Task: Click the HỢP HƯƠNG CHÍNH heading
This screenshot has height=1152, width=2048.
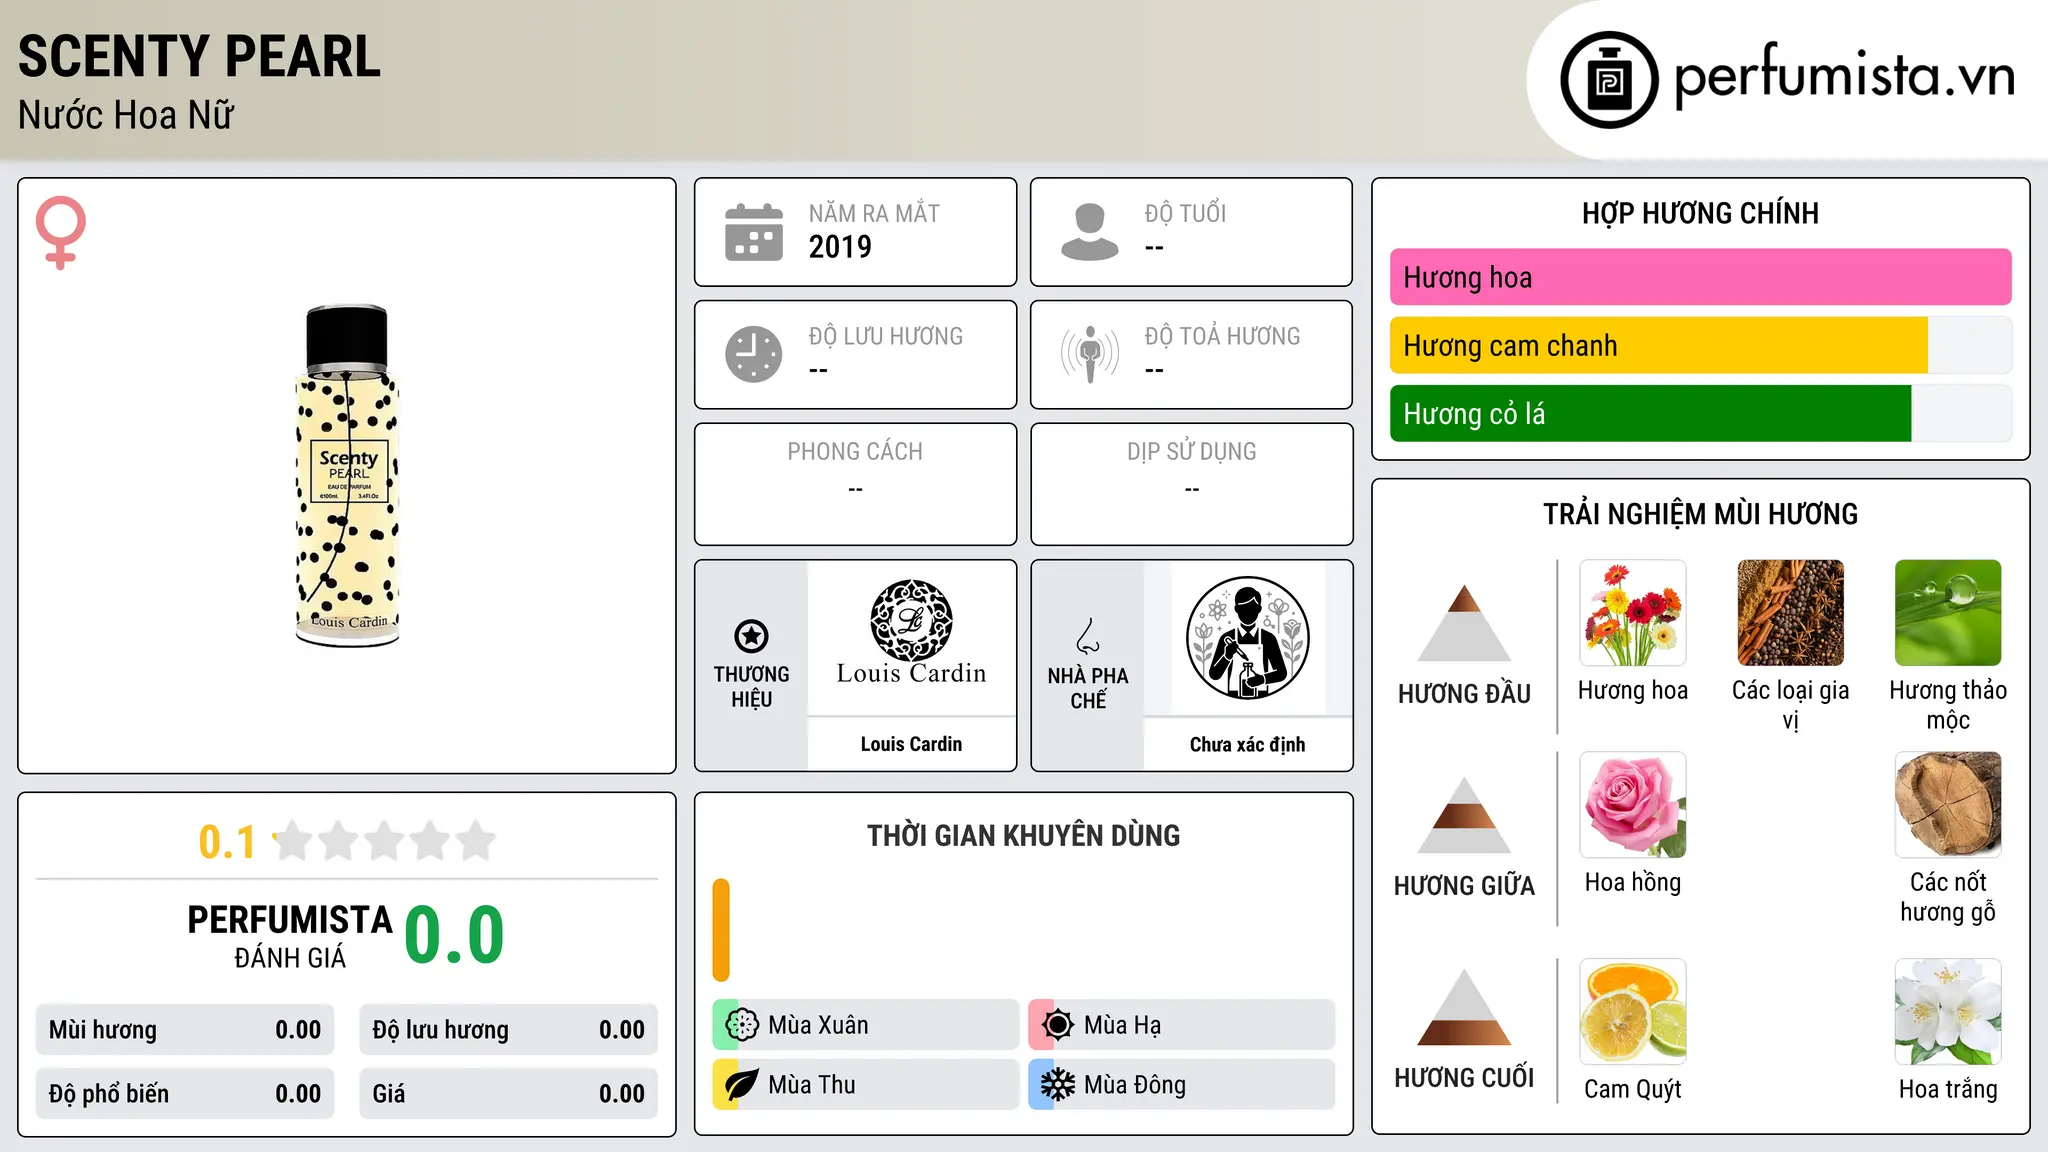Action: tap(1700, 213)
